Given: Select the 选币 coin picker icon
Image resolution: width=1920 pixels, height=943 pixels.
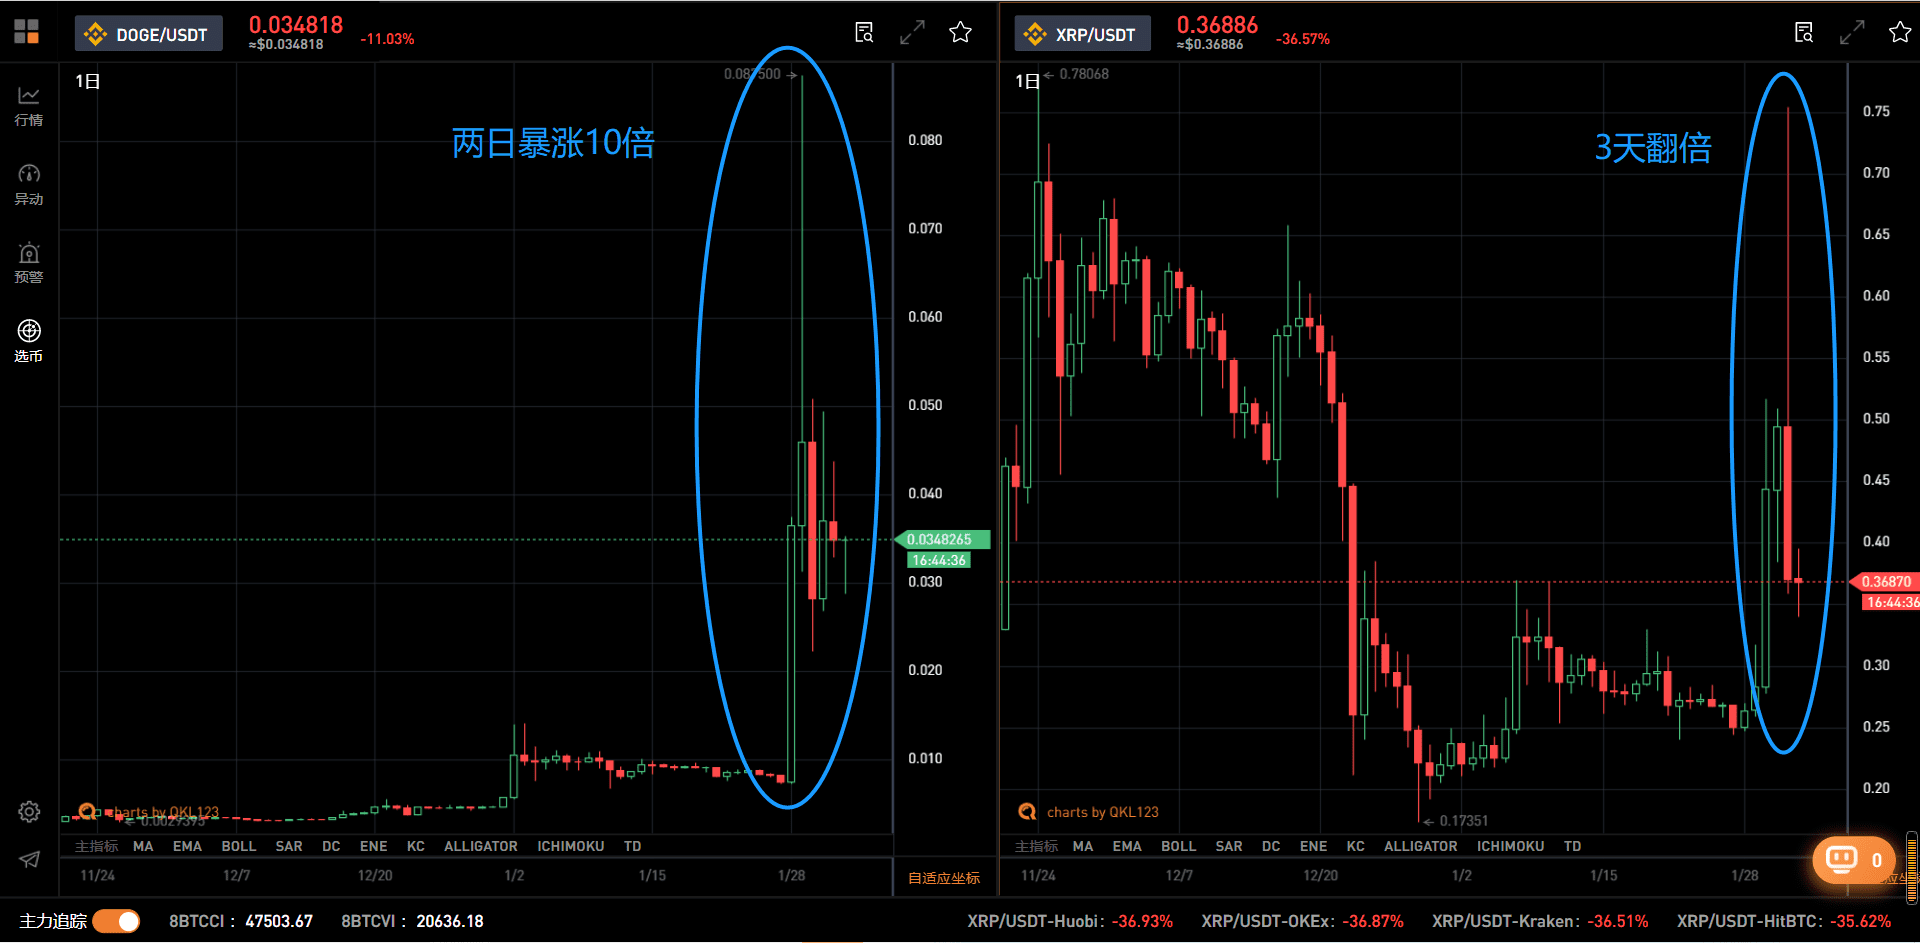Looking at the screenshot, I should click(x=29, y=341).
